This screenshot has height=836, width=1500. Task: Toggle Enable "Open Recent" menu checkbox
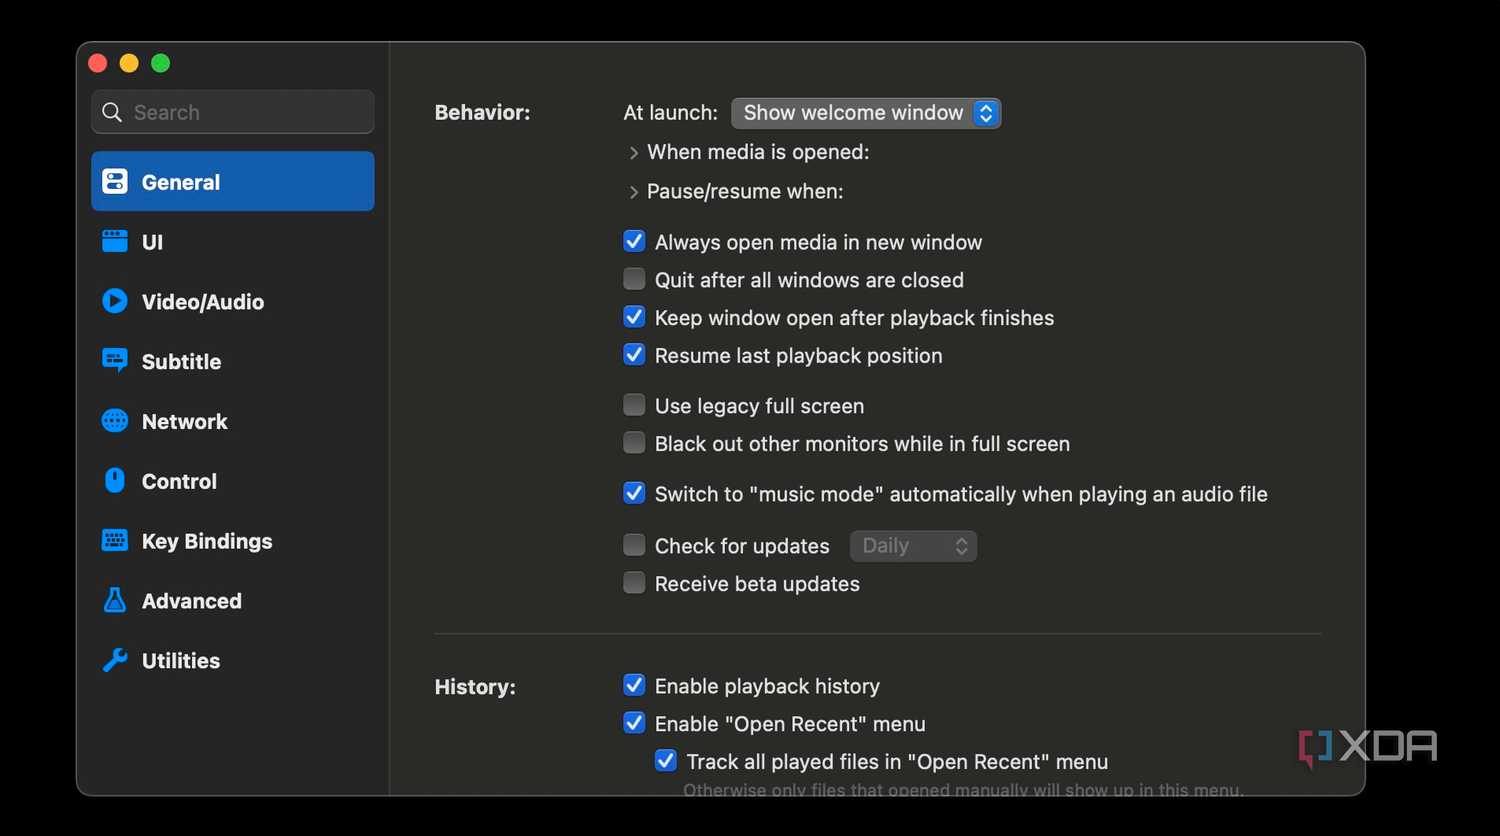point(634,723)
